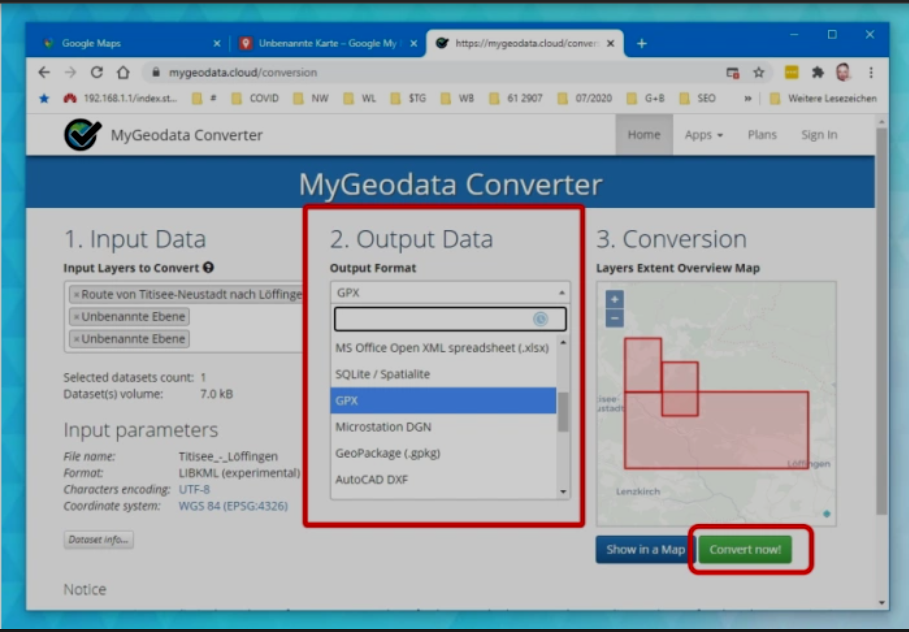The height and width of the screenshot is (632, 909).
Task: Open Dataset info... button
Action: click(99, 539)
